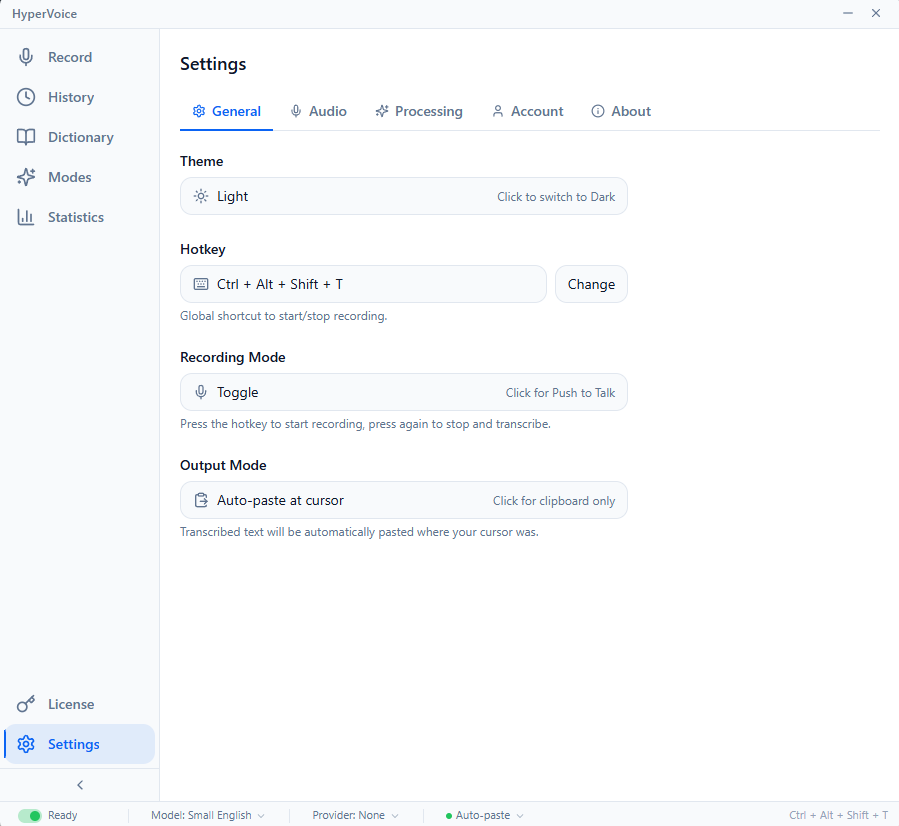Switch theme via 'Click to switch to Dark'

[x=556, y=197]
